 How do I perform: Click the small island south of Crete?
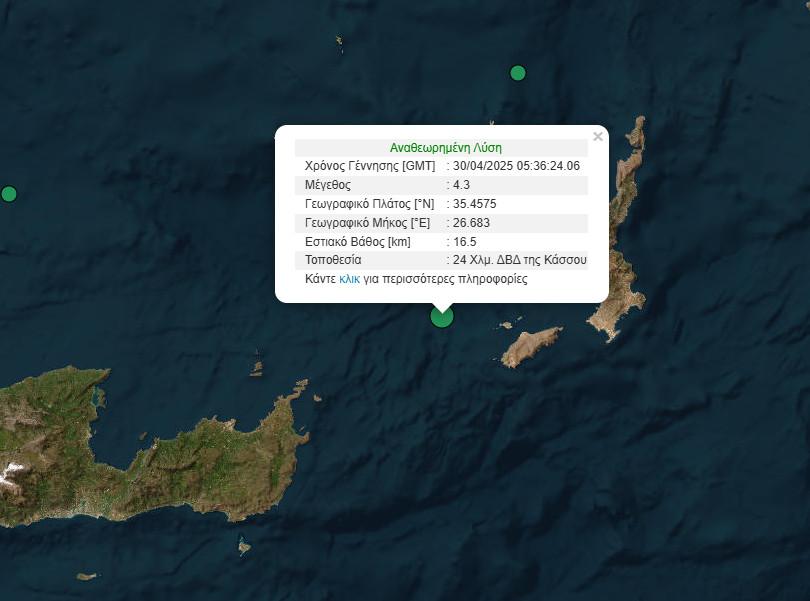pos(244,546)
